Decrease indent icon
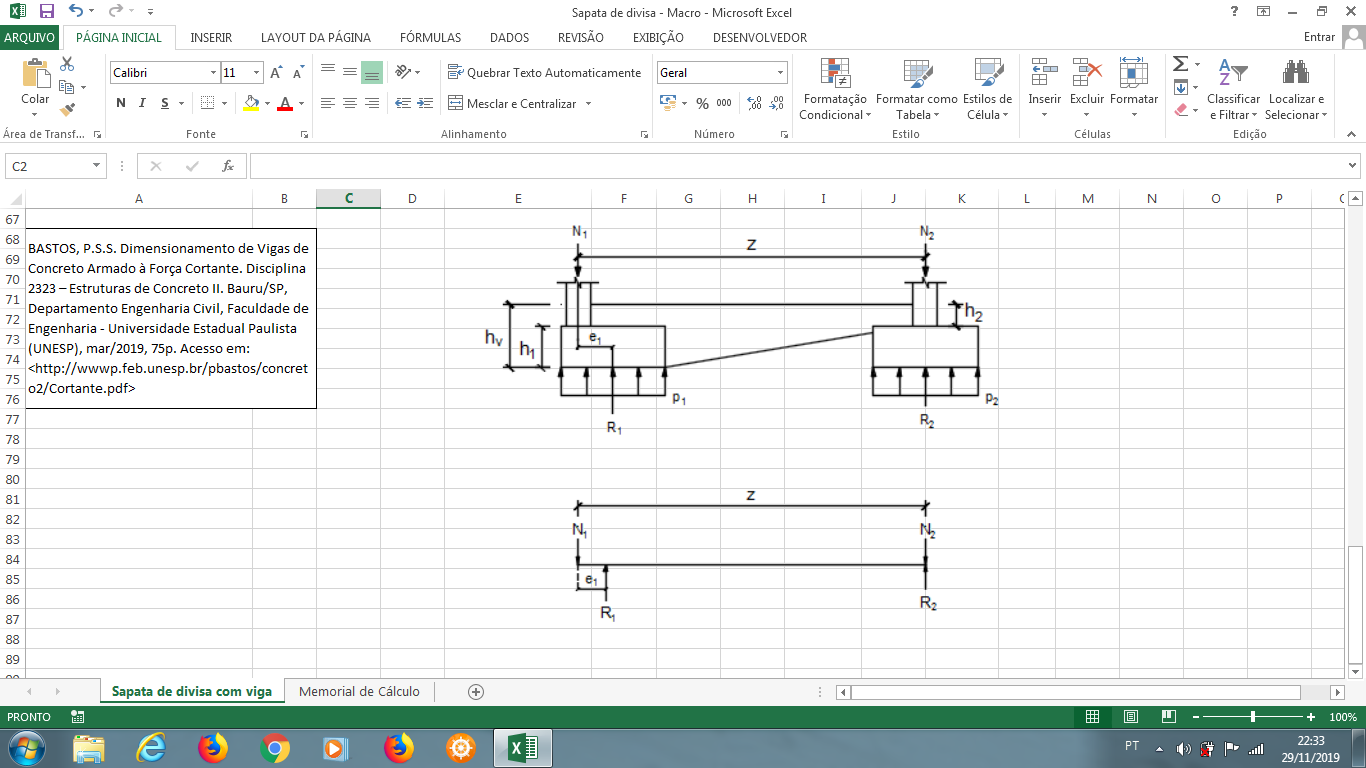Image resolution: width=1366 pixels, height=768 pixels. click(x=403, y=103)
